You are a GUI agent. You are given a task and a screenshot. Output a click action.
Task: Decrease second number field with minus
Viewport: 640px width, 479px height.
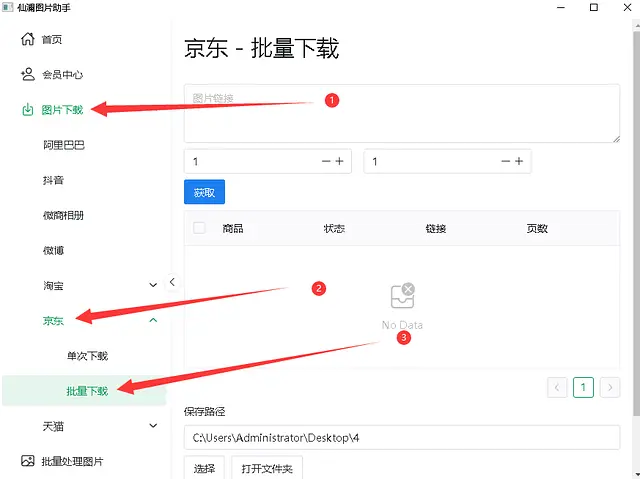pyautogui.click(x=505, y=161)
